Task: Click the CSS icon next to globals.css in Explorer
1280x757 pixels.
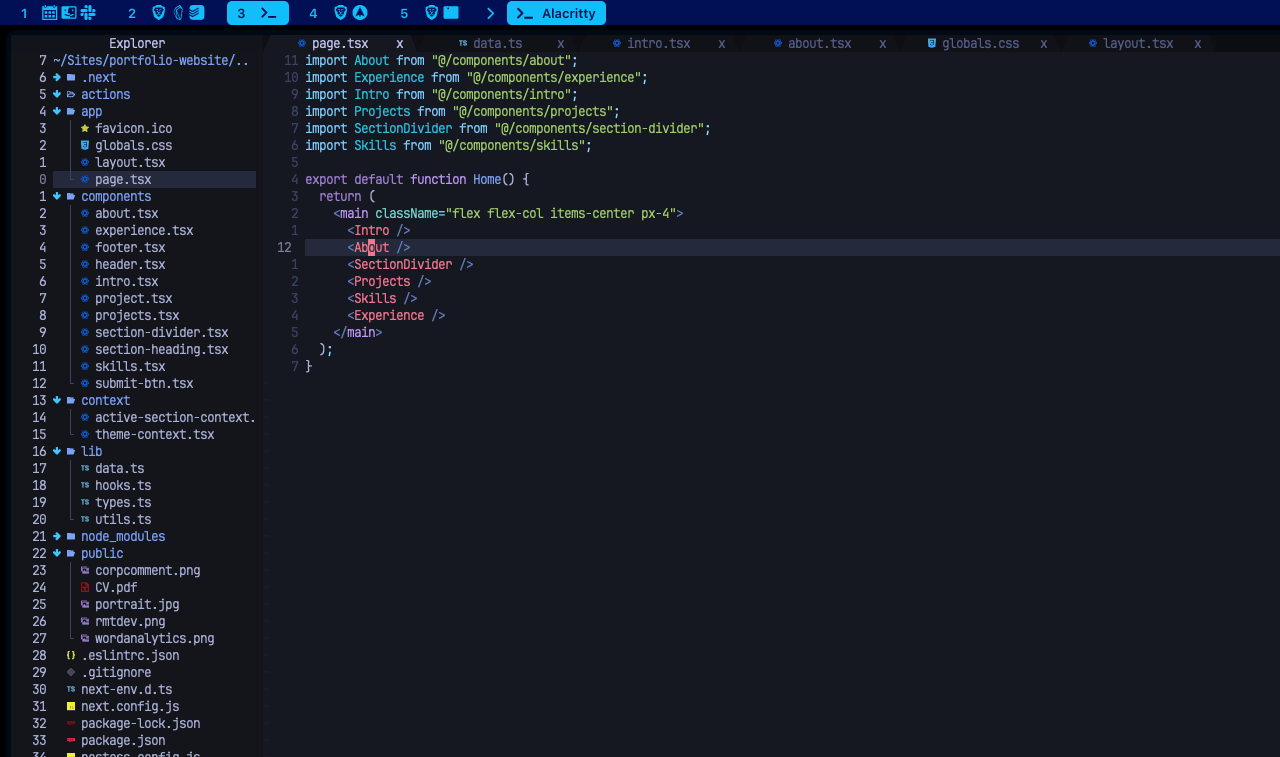Action: (x=85, y=146)
